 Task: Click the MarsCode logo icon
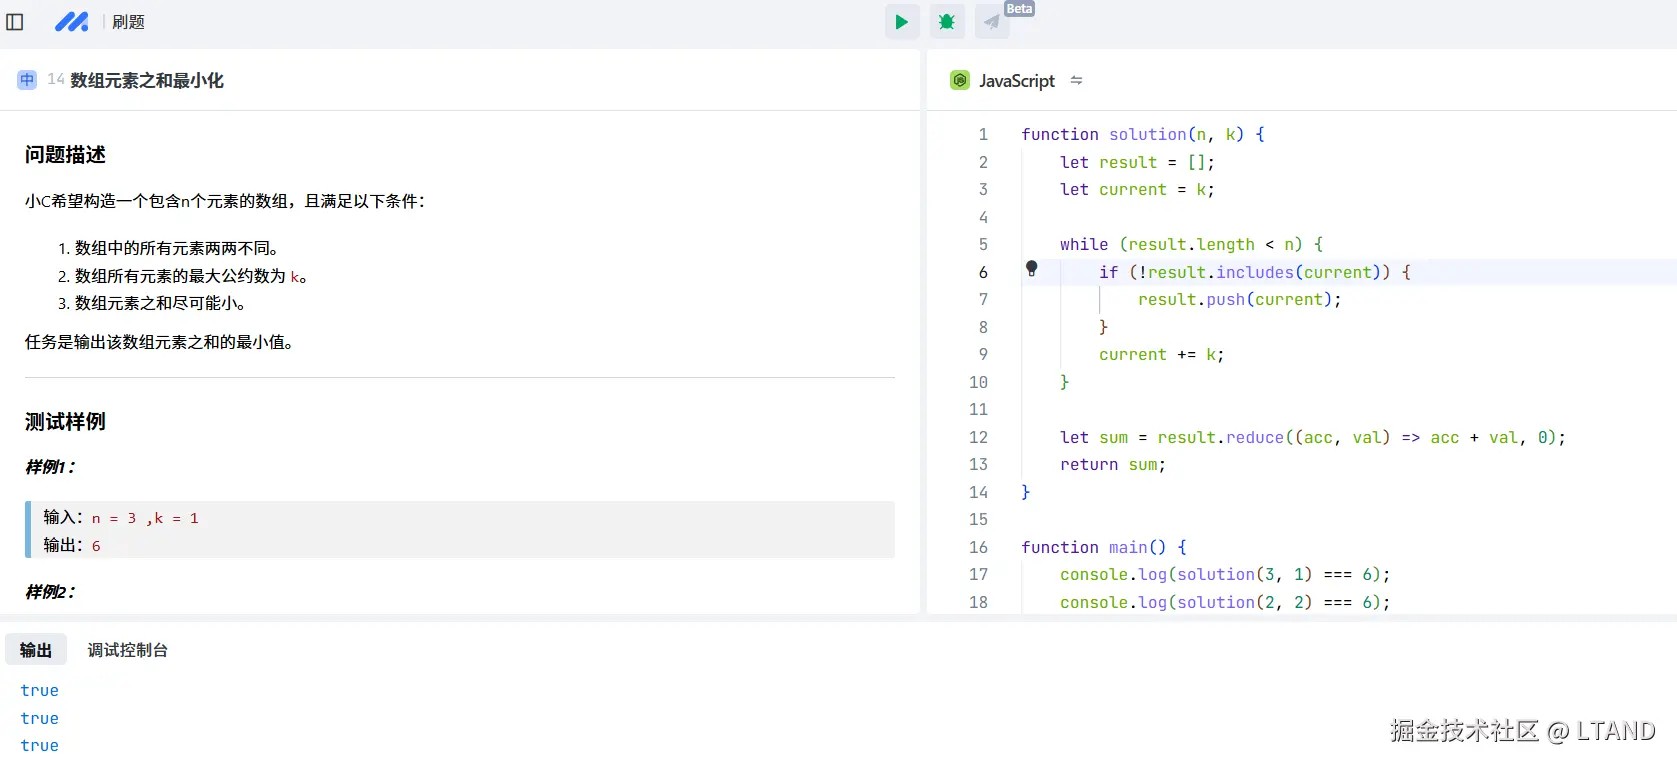(71, 22)
